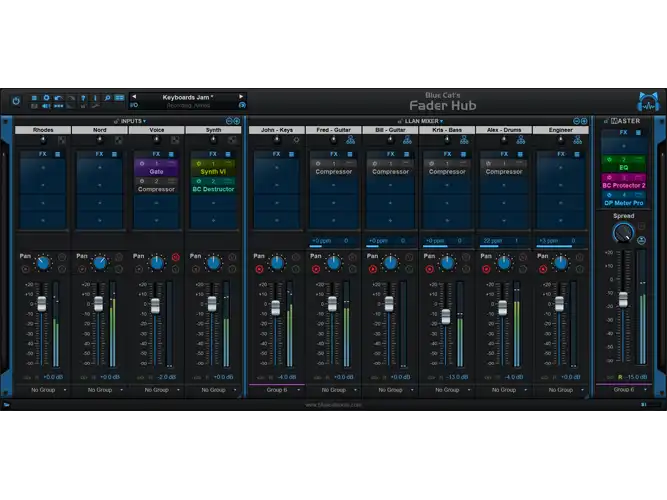
Task: Select the Engineer channel header
Action: 561,130
